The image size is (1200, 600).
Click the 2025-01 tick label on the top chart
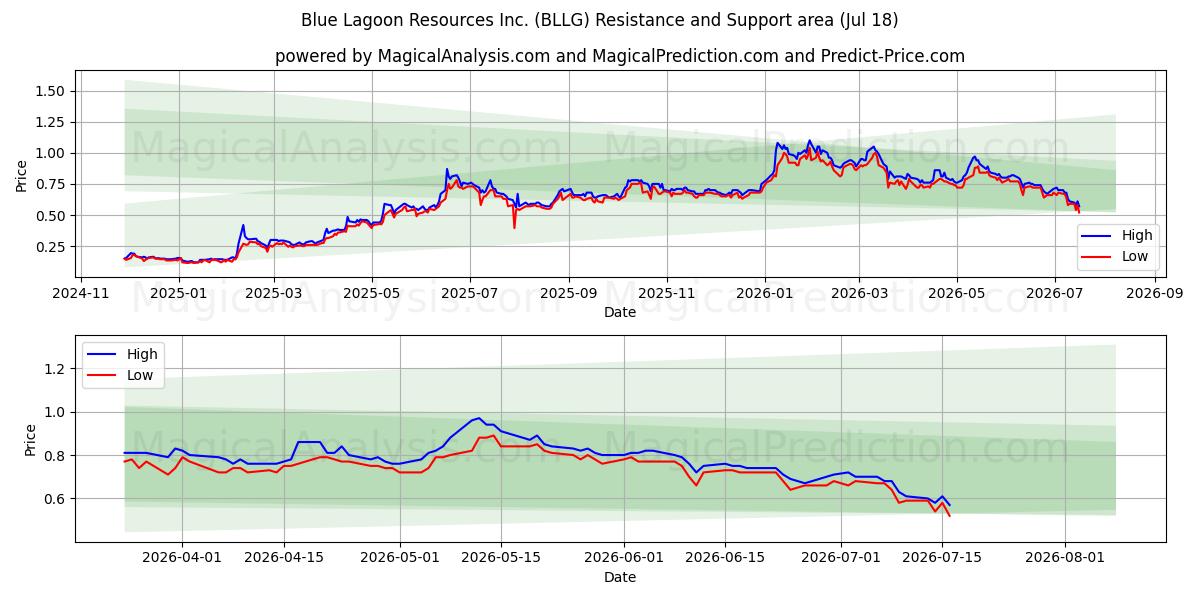178,294
